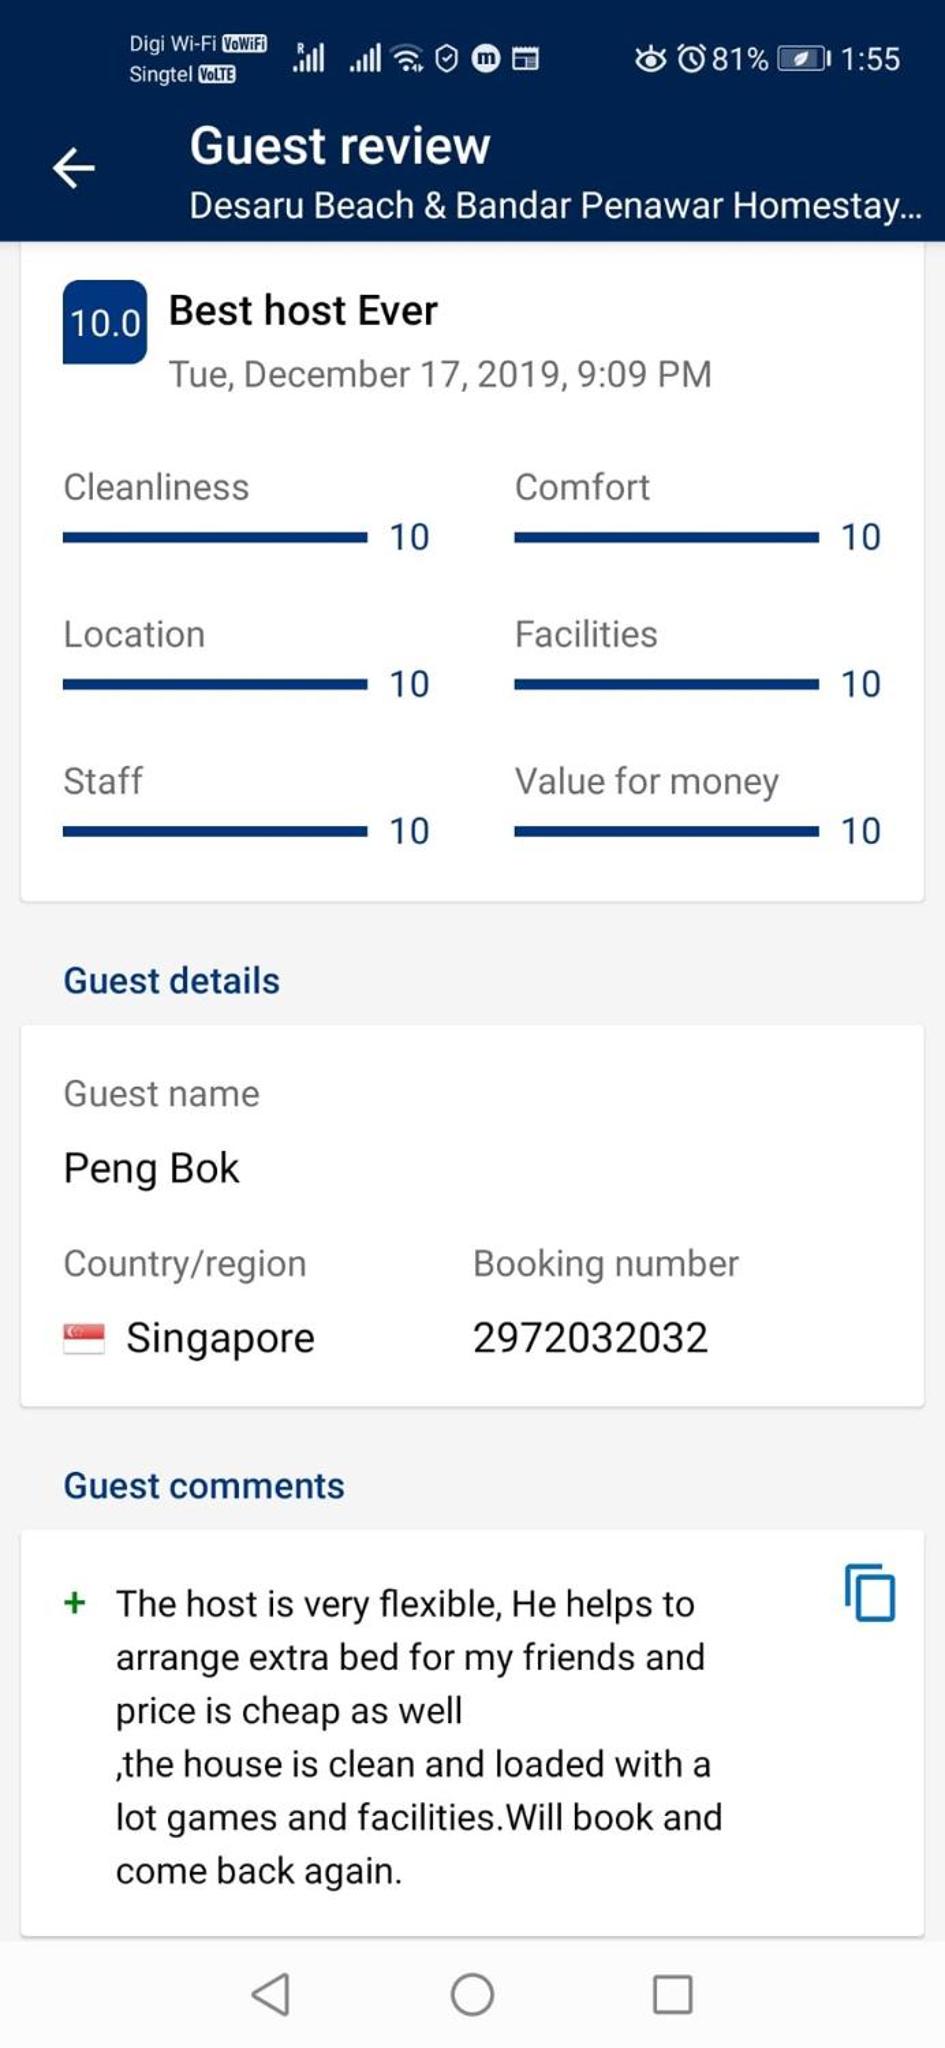Tap the Singapore flag icon
The width and height of the screenshot is (945, 2048).
coord(84,1338)
